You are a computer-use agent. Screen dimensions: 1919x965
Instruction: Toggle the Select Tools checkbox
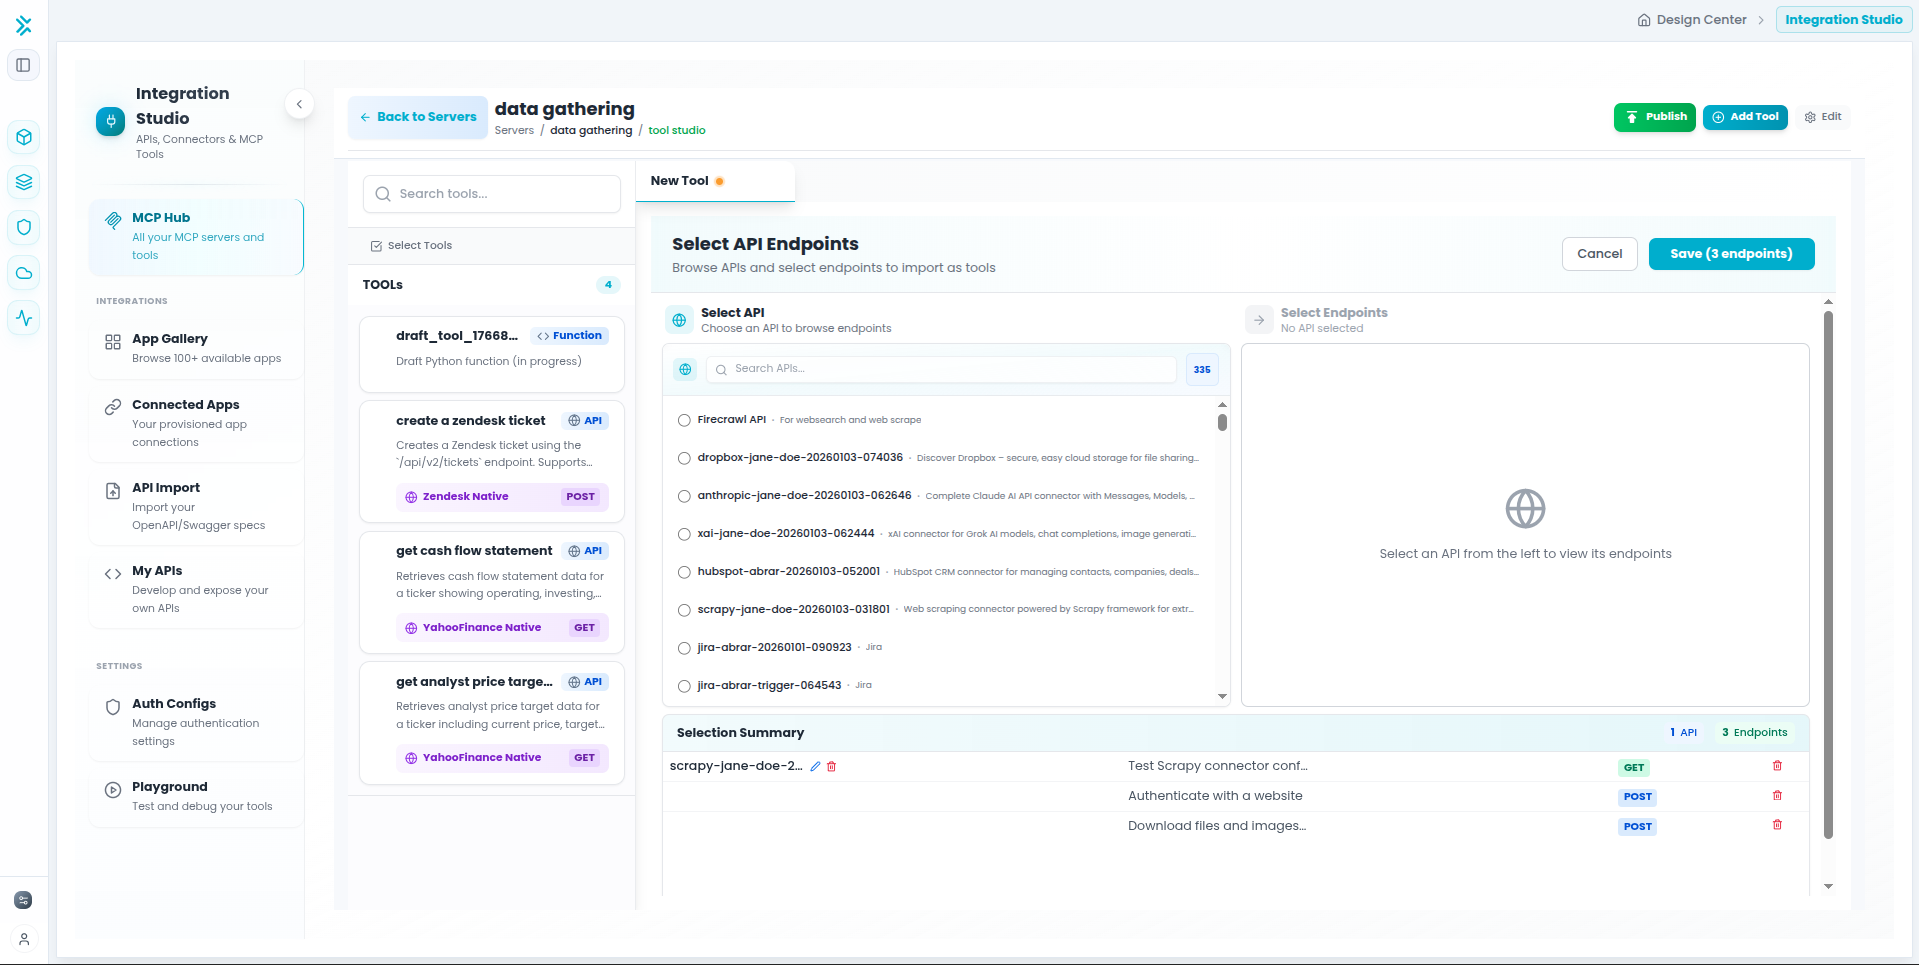click(x=377, y=246)
